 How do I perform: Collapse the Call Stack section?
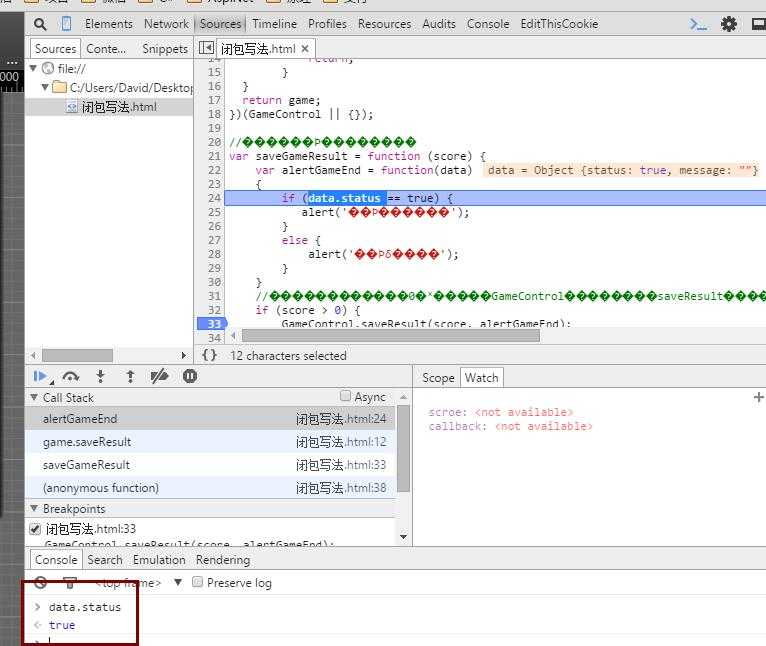click(x=34, y=397)
